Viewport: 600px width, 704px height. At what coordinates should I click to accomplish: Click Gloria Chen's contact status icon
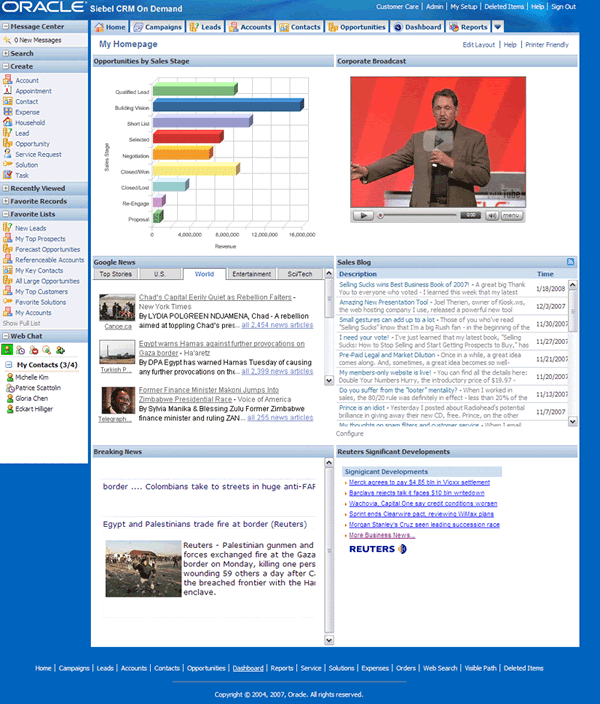point(10,398)
